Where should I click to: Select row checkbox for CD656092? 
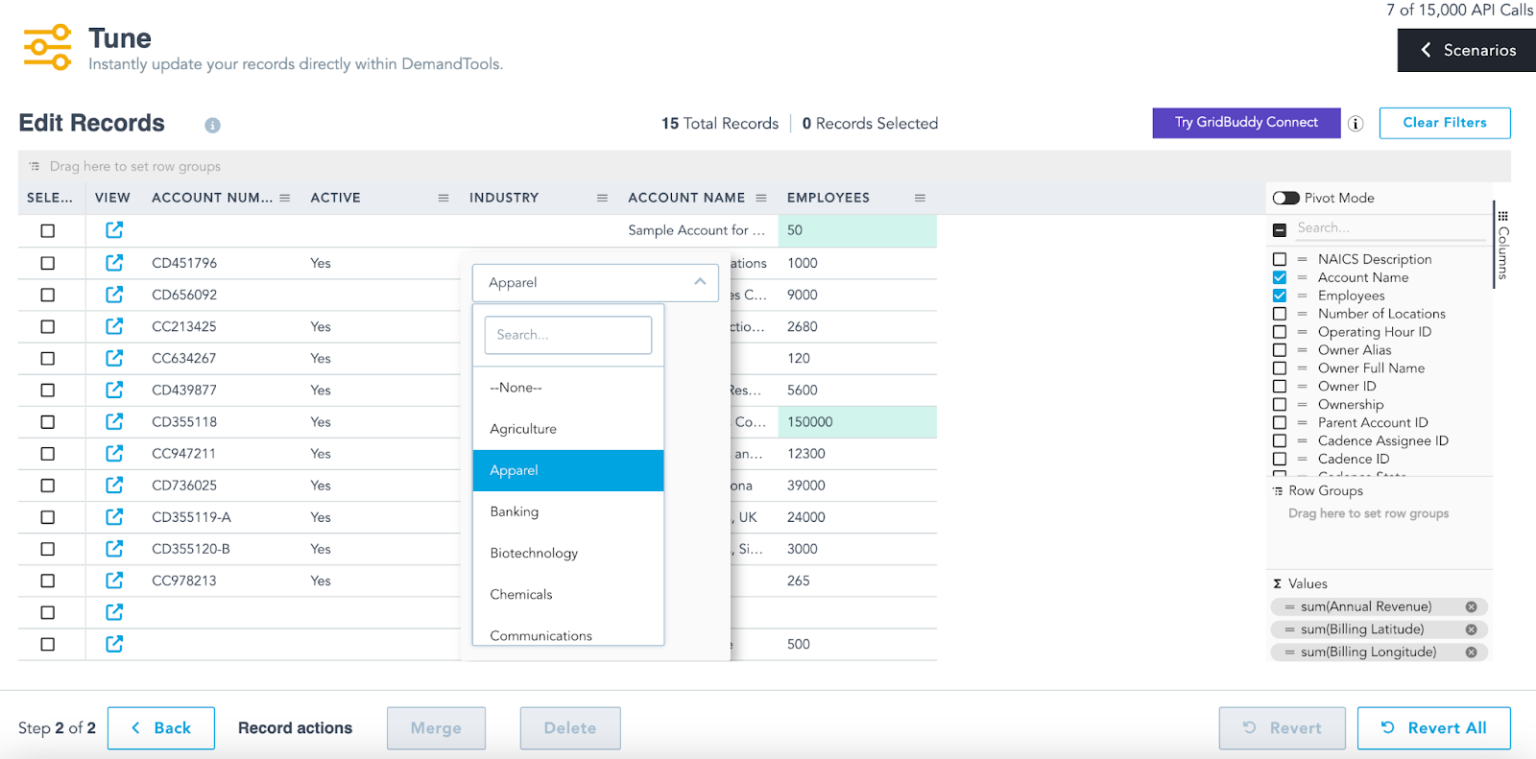click(x=47, y=295)
